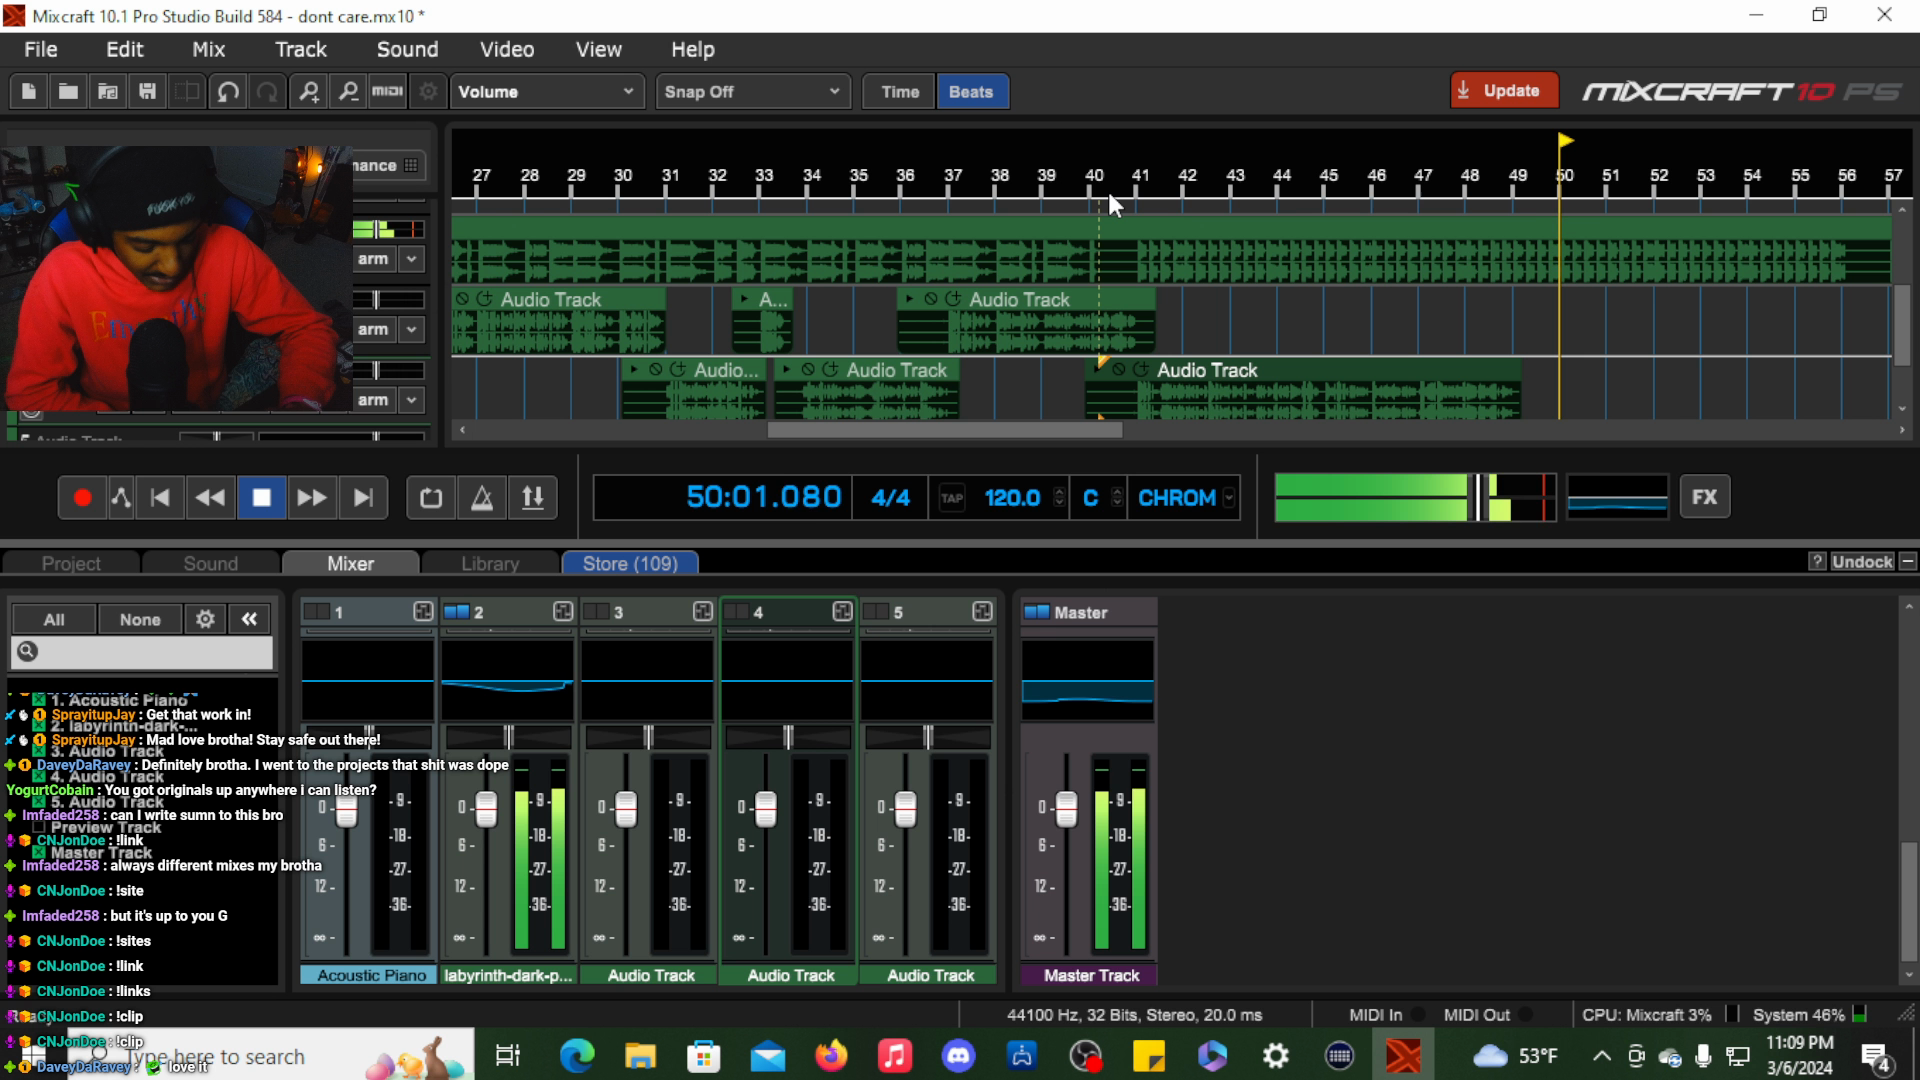Arm the first visible track for recording
Screen dimensions: 1920x1080
click(373, 259)
